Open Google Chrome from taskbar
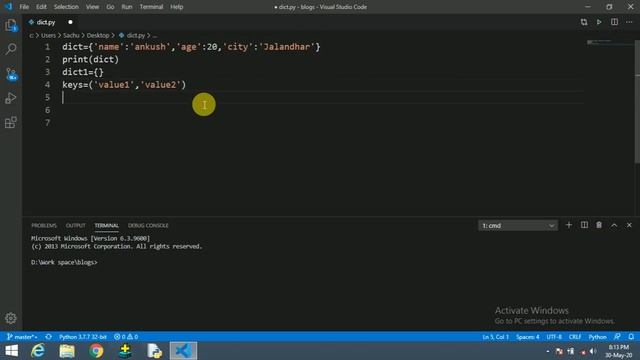This screenshot has height=360, width=640. (x=96, y=351)
